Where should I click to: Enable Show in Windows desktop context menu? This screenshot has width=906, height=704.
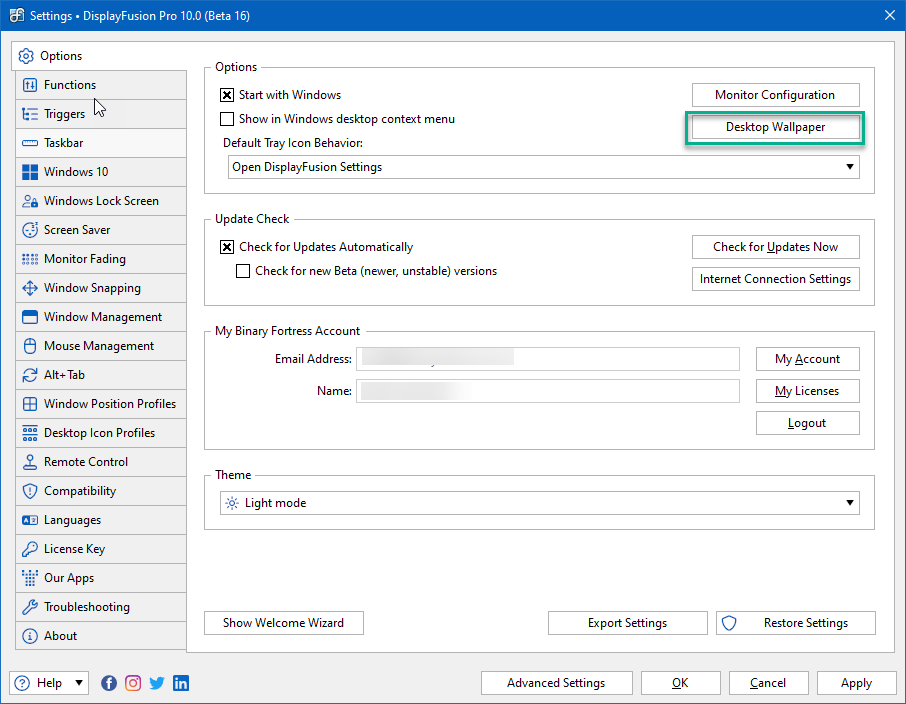pos(227,119)
